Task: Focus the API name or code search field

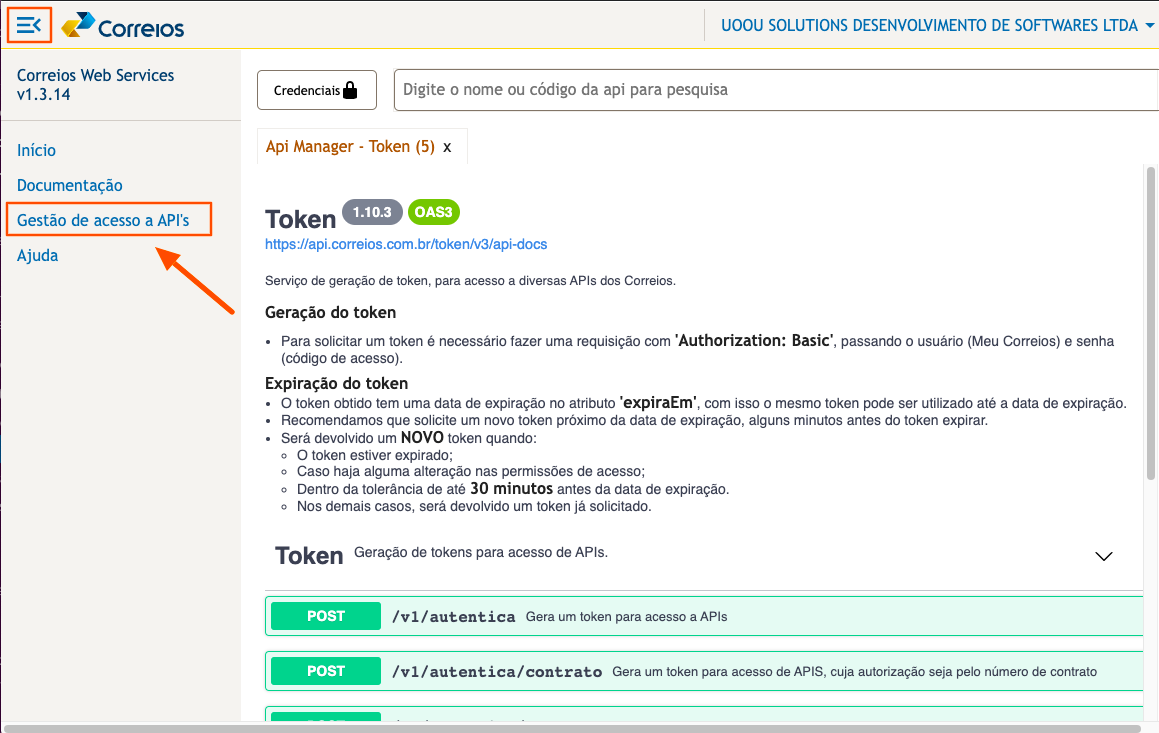Action: point(776,90)
